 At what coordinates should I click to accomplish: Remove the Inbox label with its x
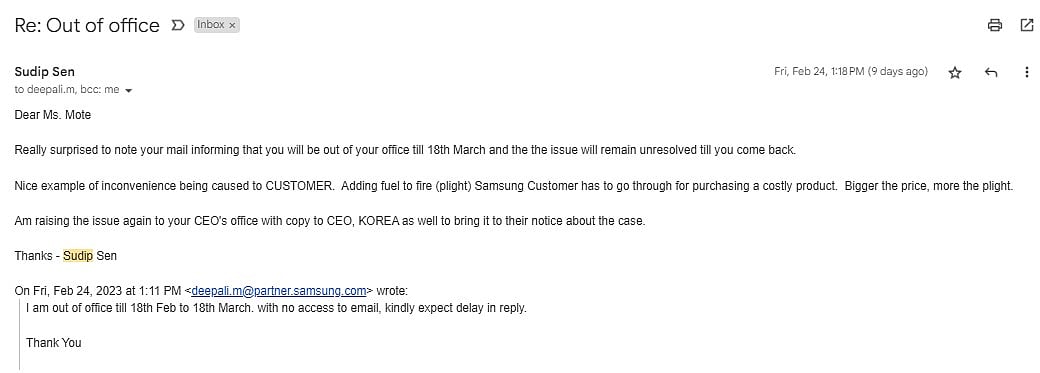pyautogui.click(x=232, y=25)
